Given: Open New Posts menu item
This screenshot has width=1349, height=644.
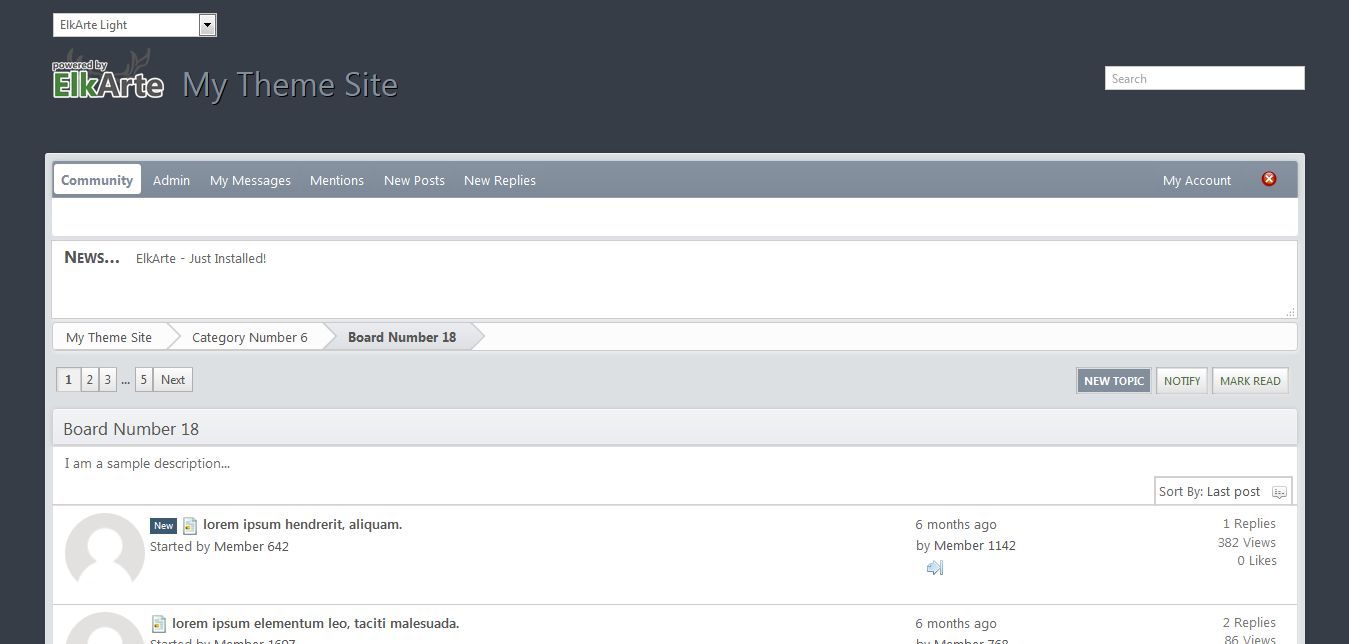Looking at the screenshot, I should click(414, 180).
